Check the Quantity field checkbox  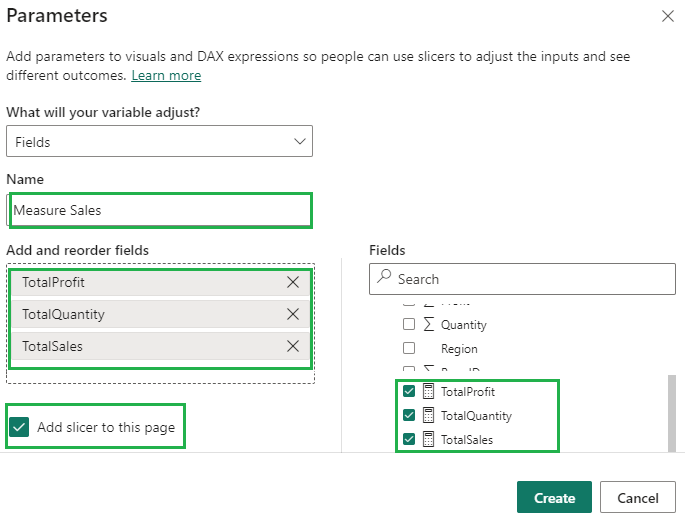click(x=409, y=324)
